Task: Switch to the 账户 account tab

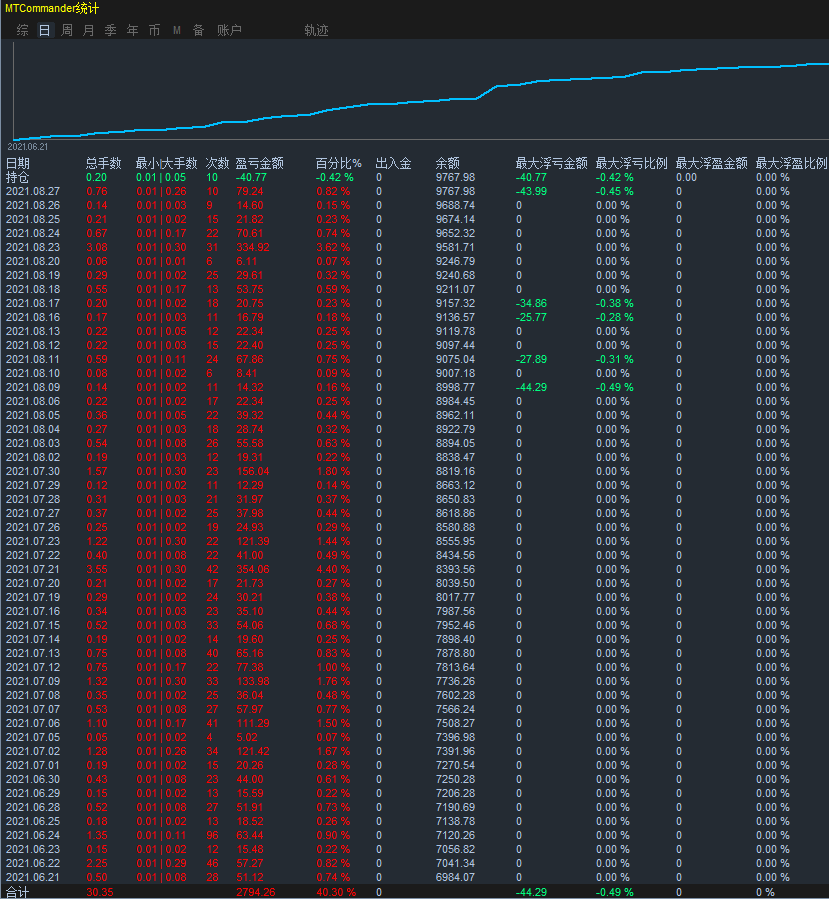Action: [229, 30]
